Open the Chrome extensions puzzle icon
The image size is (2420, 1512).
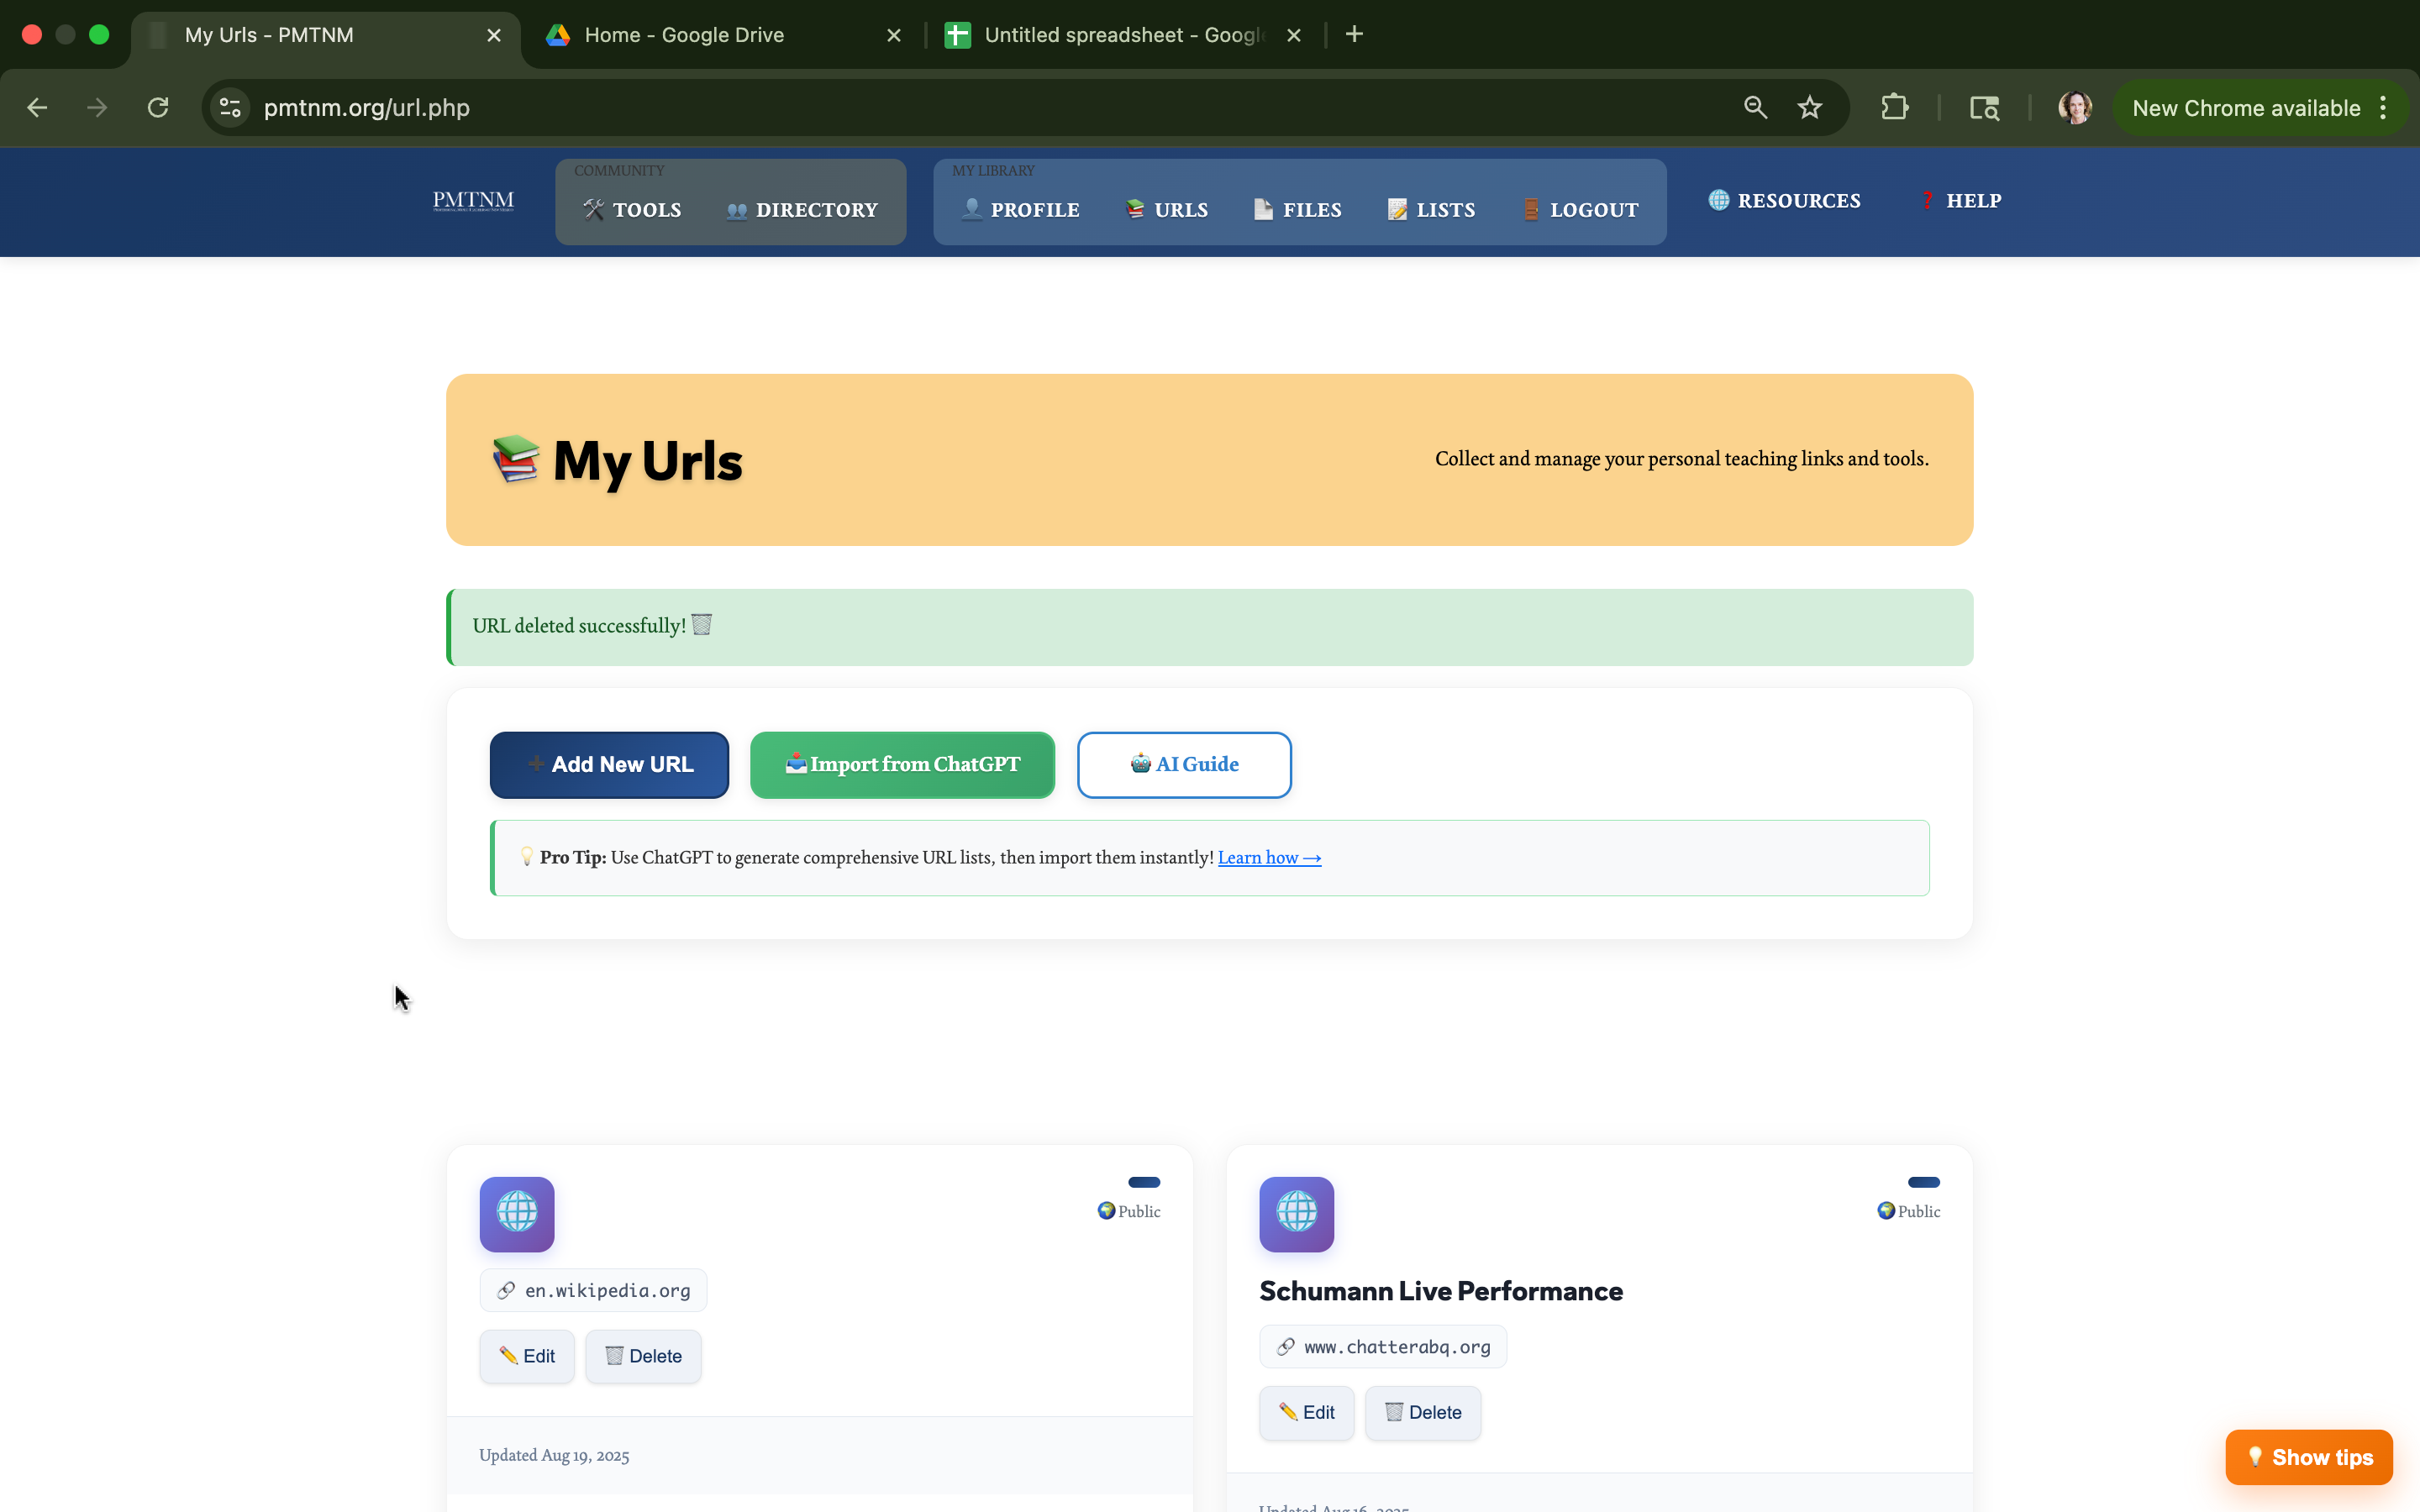tap(1894, 108)
